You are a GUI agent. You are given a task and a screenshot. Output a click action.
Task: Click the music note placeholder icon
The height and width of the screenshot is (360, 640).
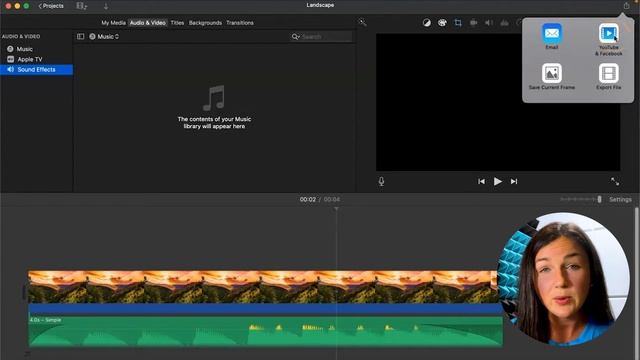click(x=214, y=98)
